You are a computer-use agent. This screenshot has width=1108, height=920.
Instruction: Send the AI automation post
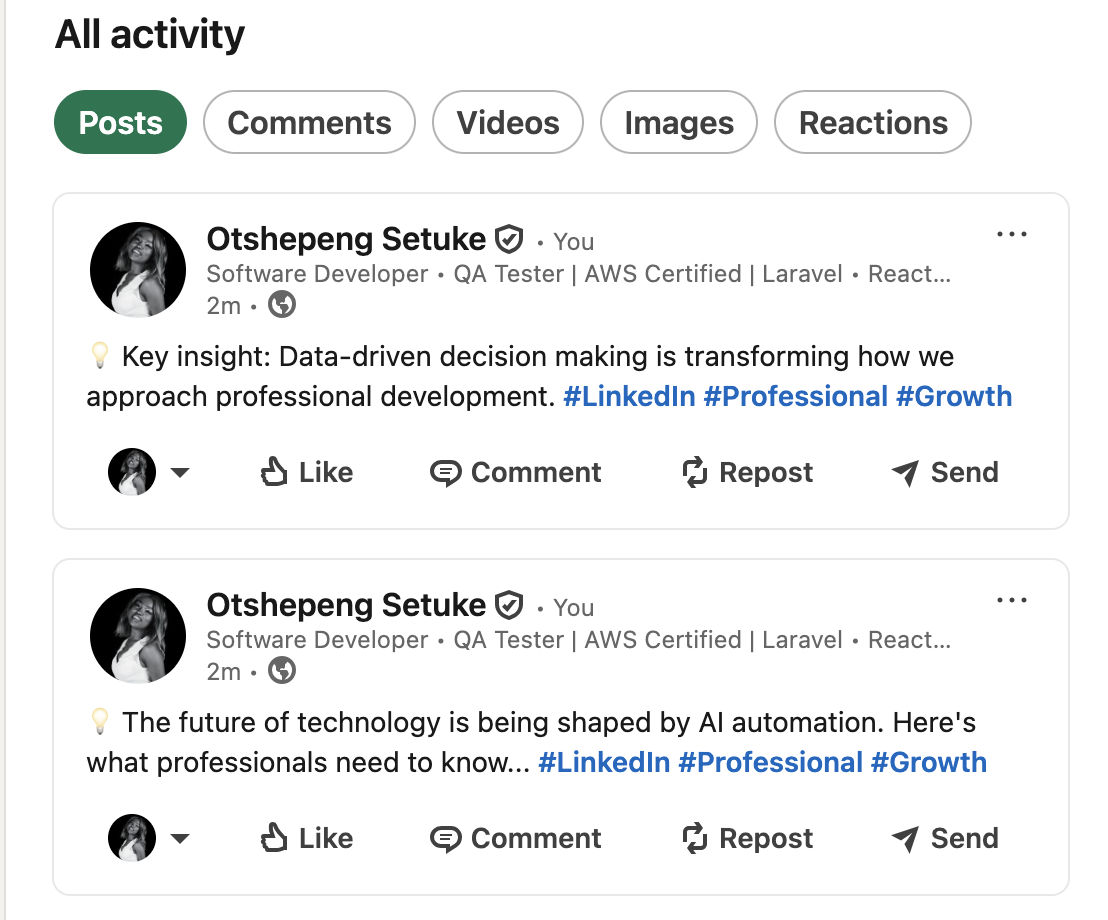(x=944, y=838)
